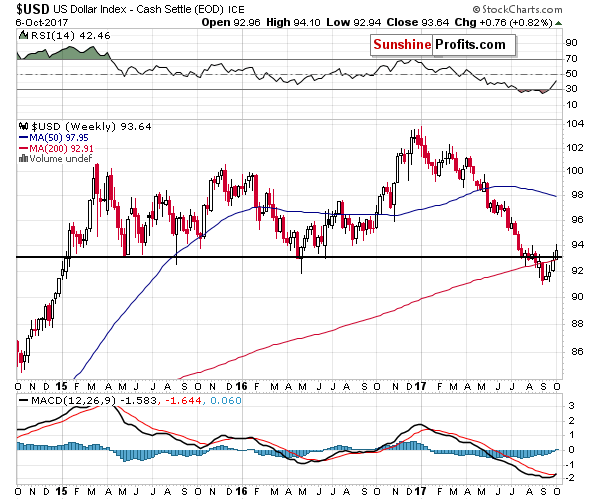Click the -2 label on MACD axis
600x500 pixels.
(570, 478)
